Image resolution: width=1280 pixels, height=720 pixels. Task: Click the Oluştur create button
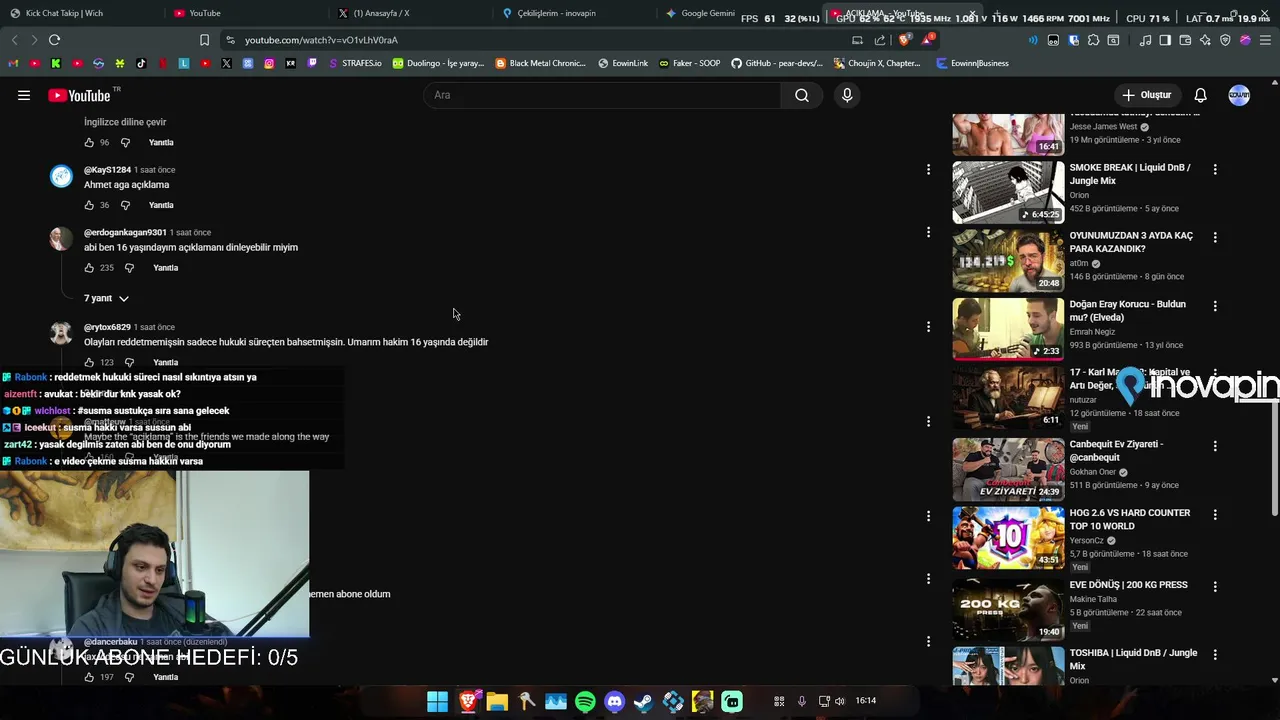point(1147,95)
